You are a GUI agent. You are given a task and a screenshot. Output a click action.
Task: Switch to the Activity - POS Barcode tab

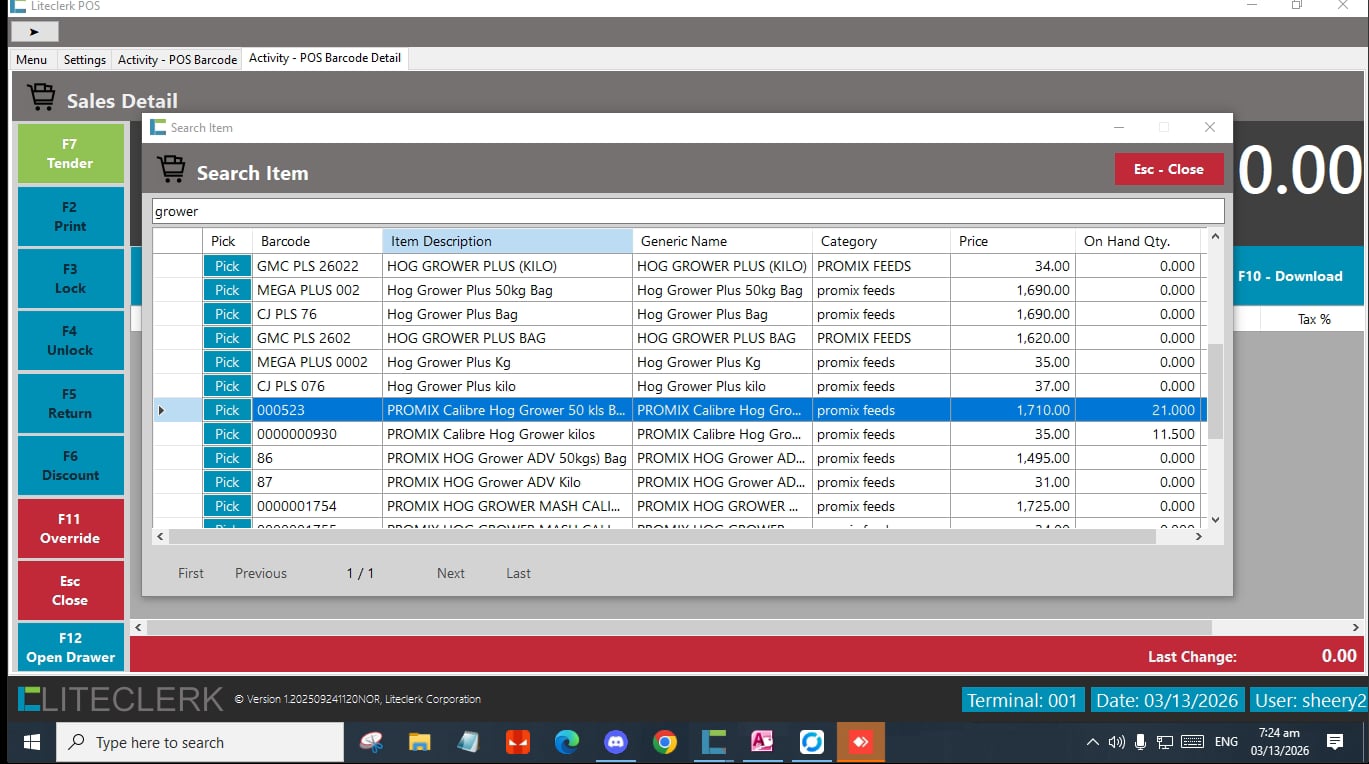[x=177, y=60]
